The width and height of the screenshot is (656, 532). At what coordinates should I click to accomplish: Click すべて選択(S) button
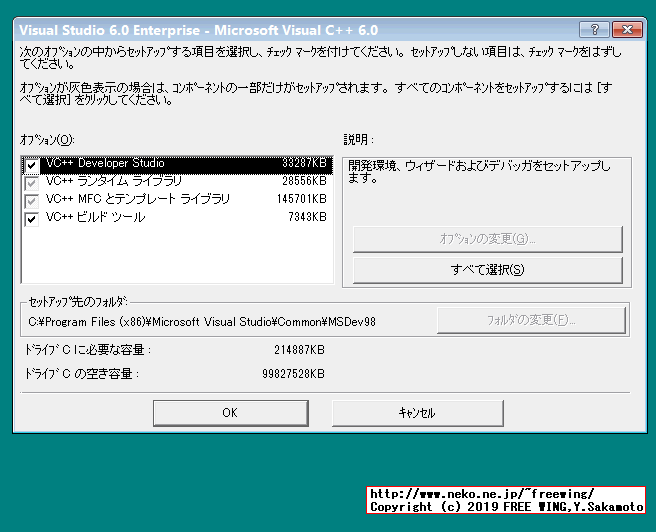[x=487, y=270]
